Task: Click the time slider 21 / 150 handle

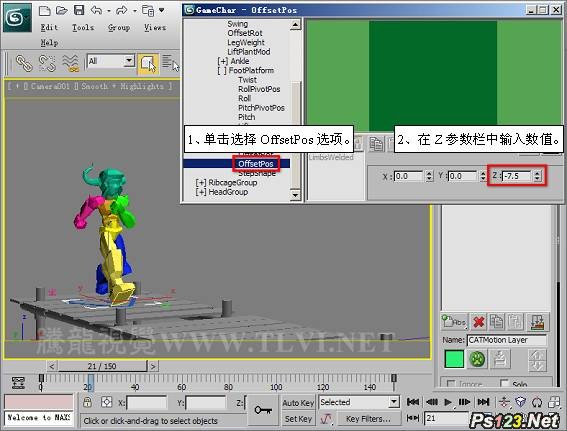Action: (x=102, y=366)
